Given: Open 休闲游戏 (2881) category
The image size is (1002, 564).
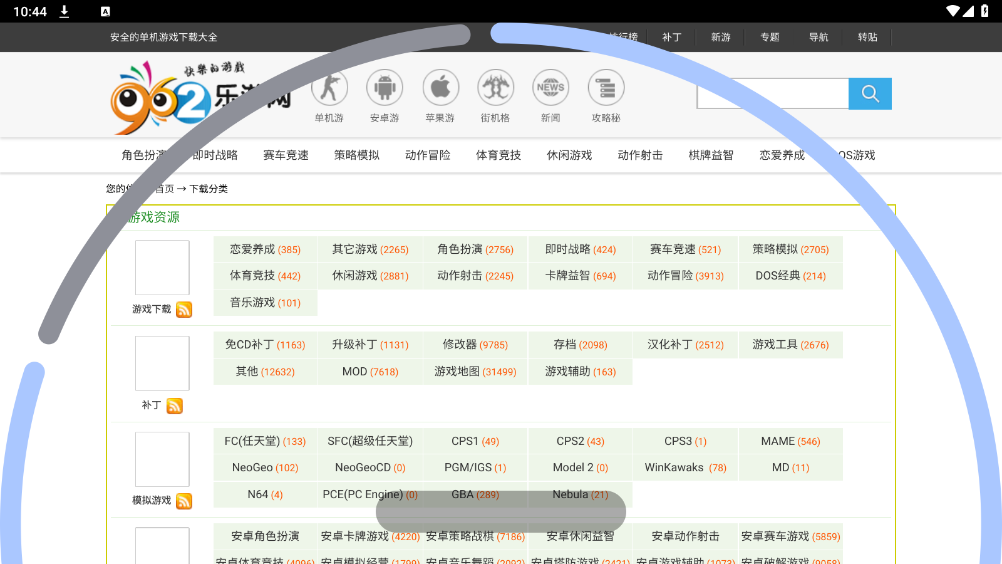Looking at the screenshot, I should coord(370,276).
